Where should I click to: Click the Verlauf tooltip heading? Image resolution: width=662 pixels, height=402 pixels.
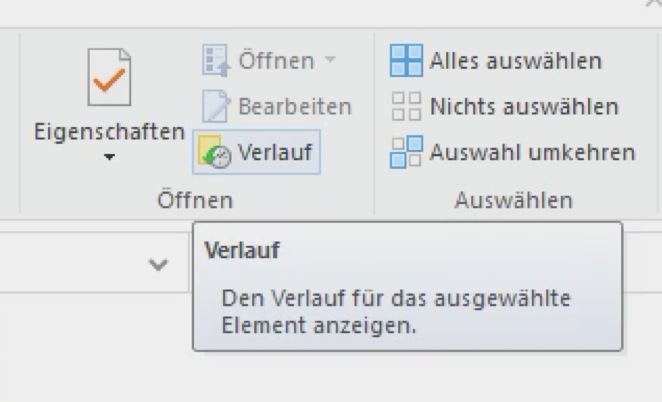[x=242, y=250]
